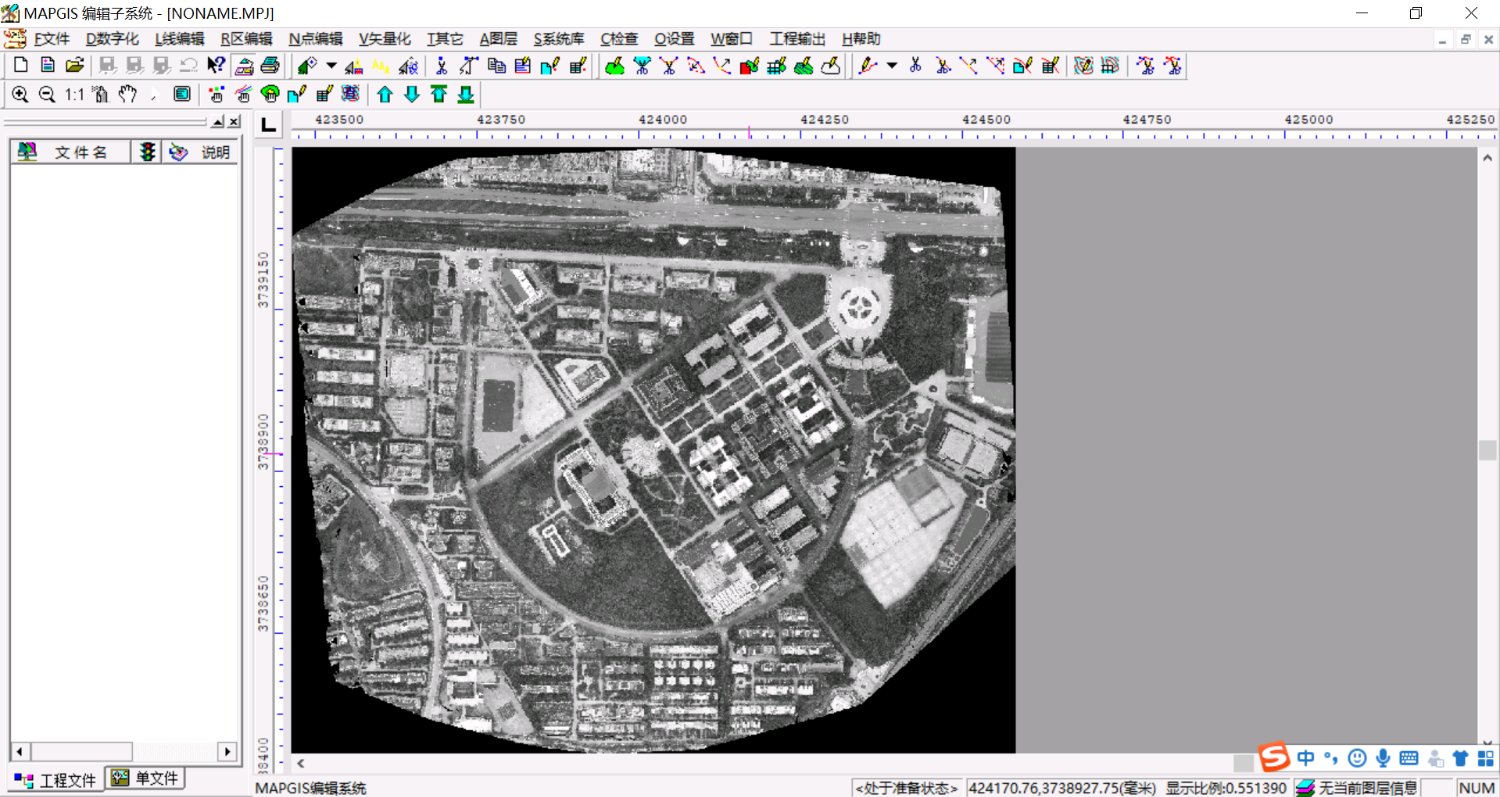Select the zoom in magnifier tool

20,95
